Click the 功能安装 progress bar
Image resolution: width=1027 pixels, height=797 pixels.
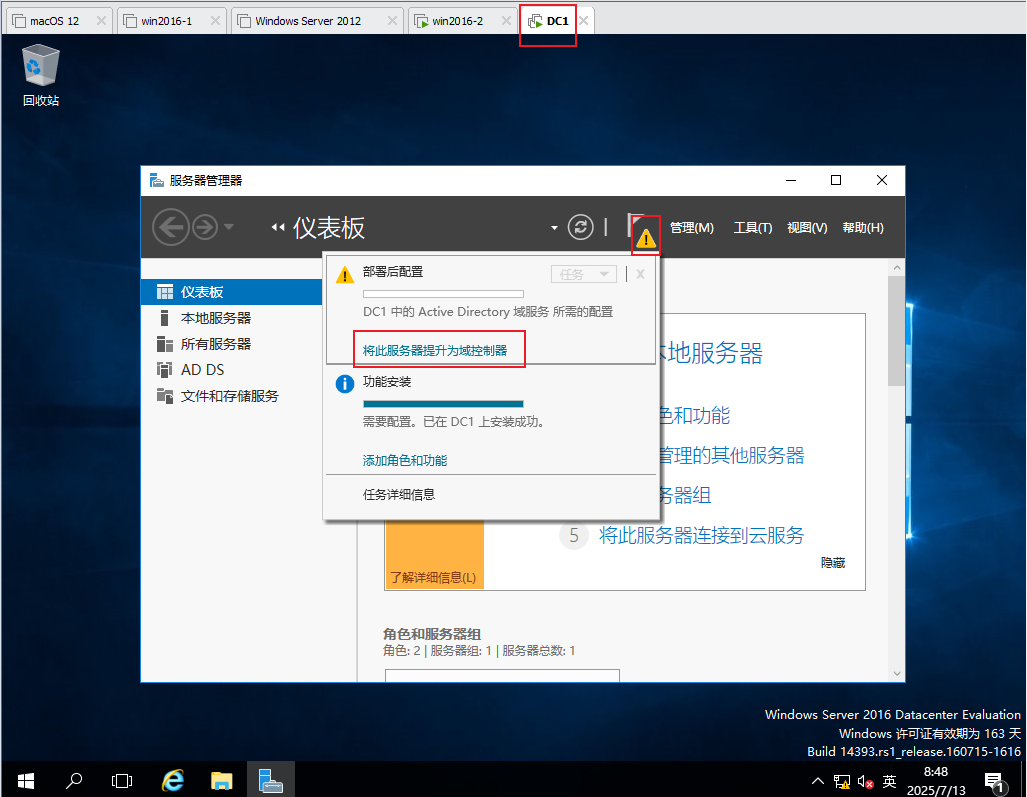click(x=443, y=404)
